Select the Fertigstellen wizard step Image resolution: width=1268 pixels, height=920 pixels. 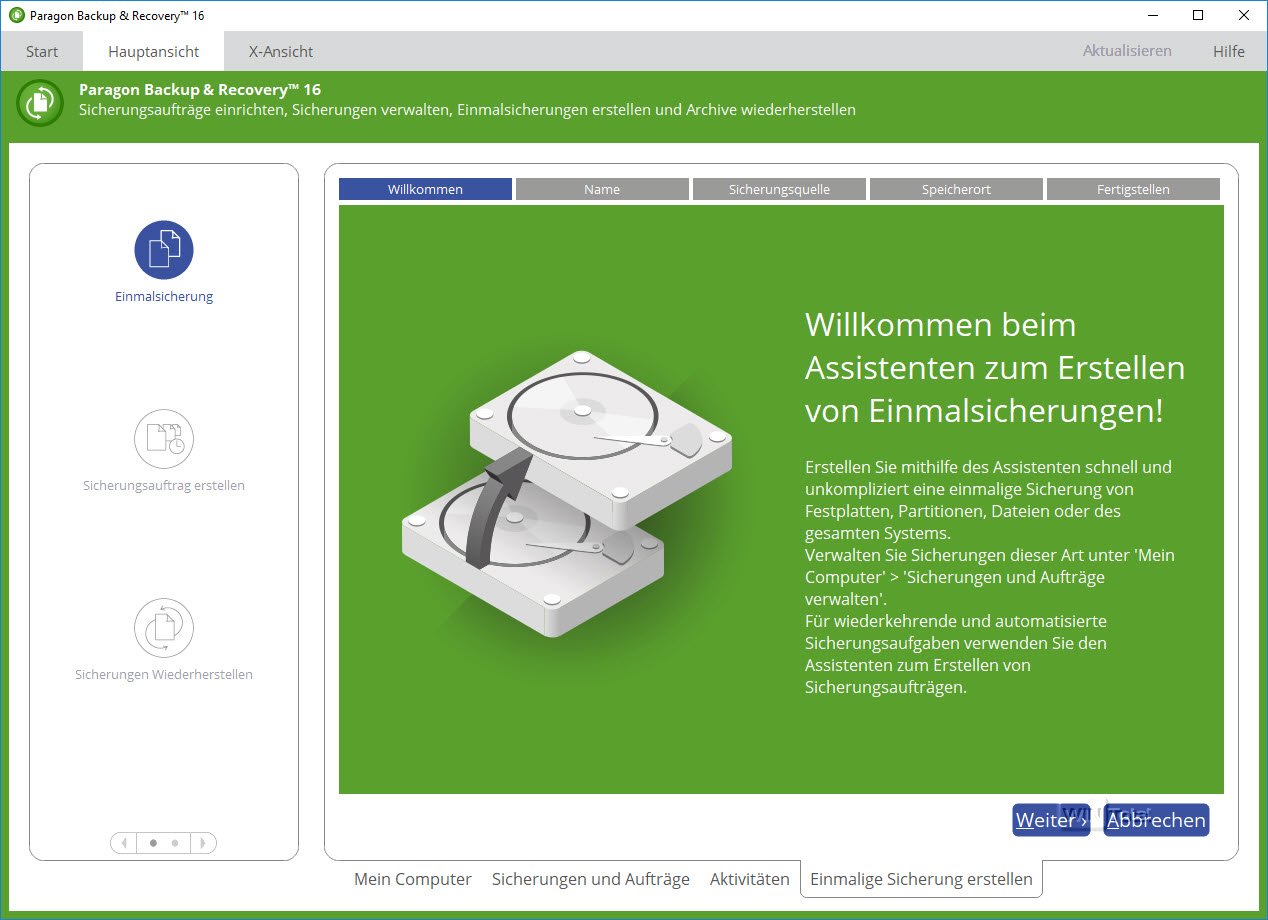coord(1133,189)
